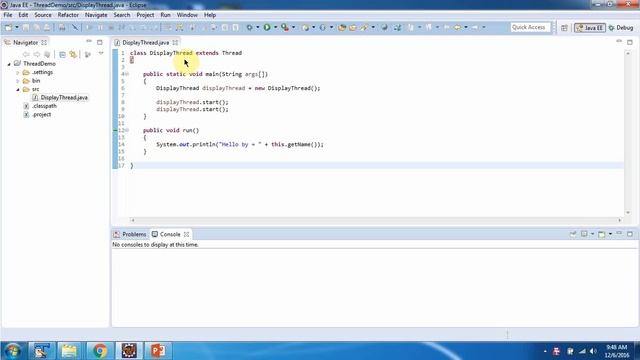
Task: Open the Help menu
Action: tap(210, 15)
